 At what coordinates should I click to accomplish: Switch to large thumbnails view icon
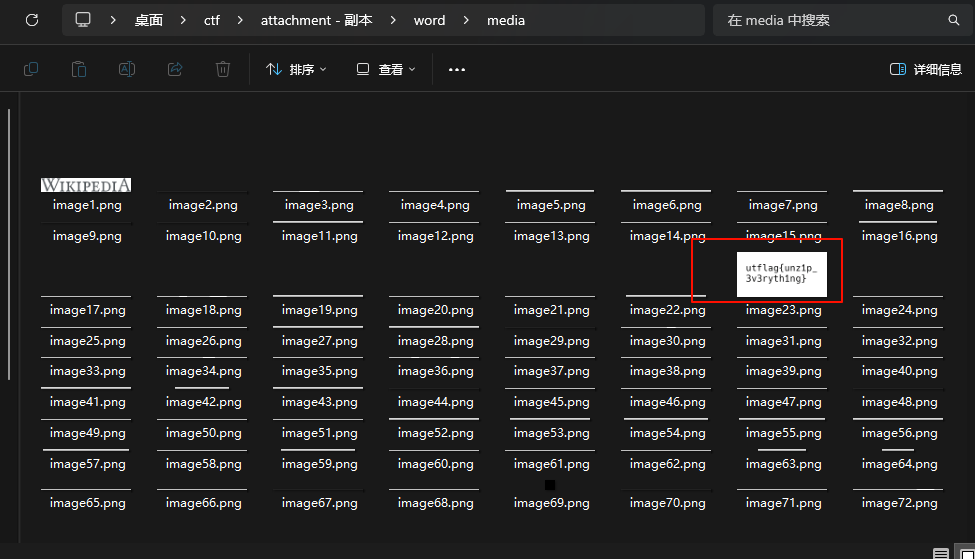point(967,553)
